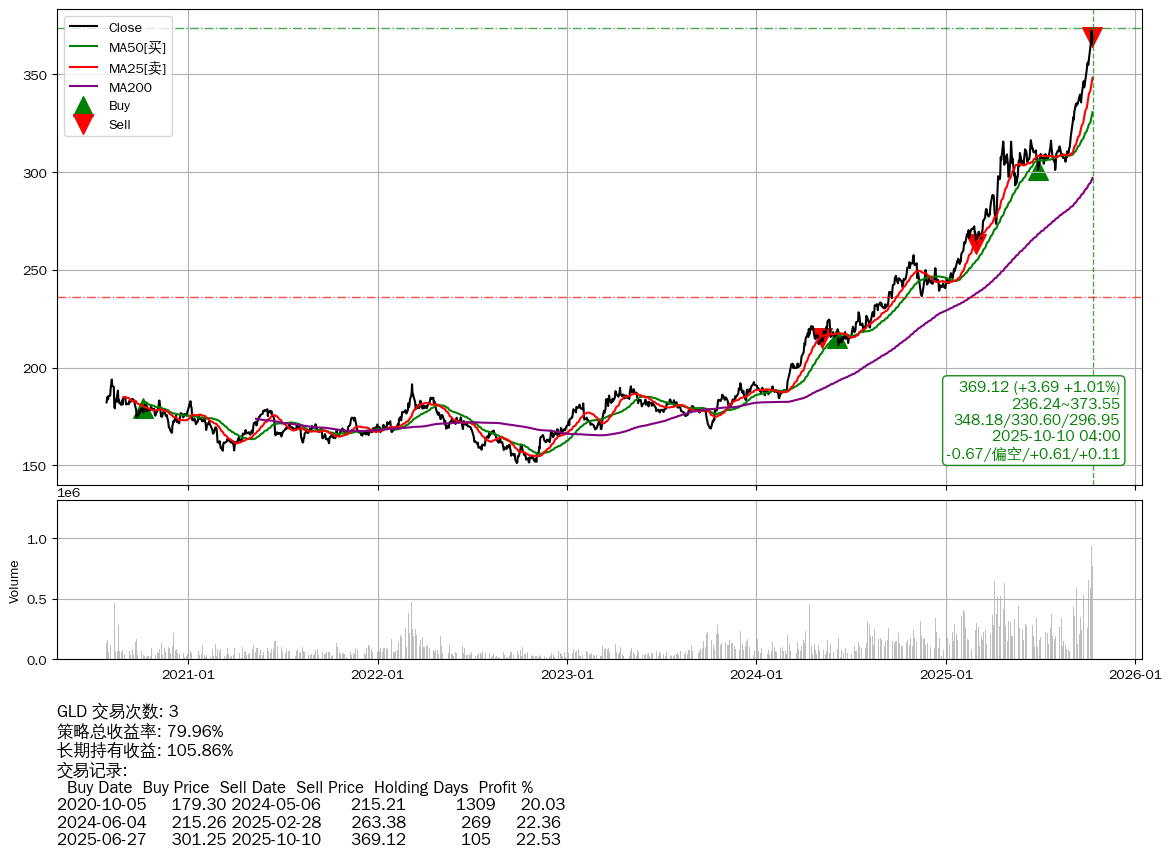Click the red sell marker from May 2024

(x=821, y=337)
